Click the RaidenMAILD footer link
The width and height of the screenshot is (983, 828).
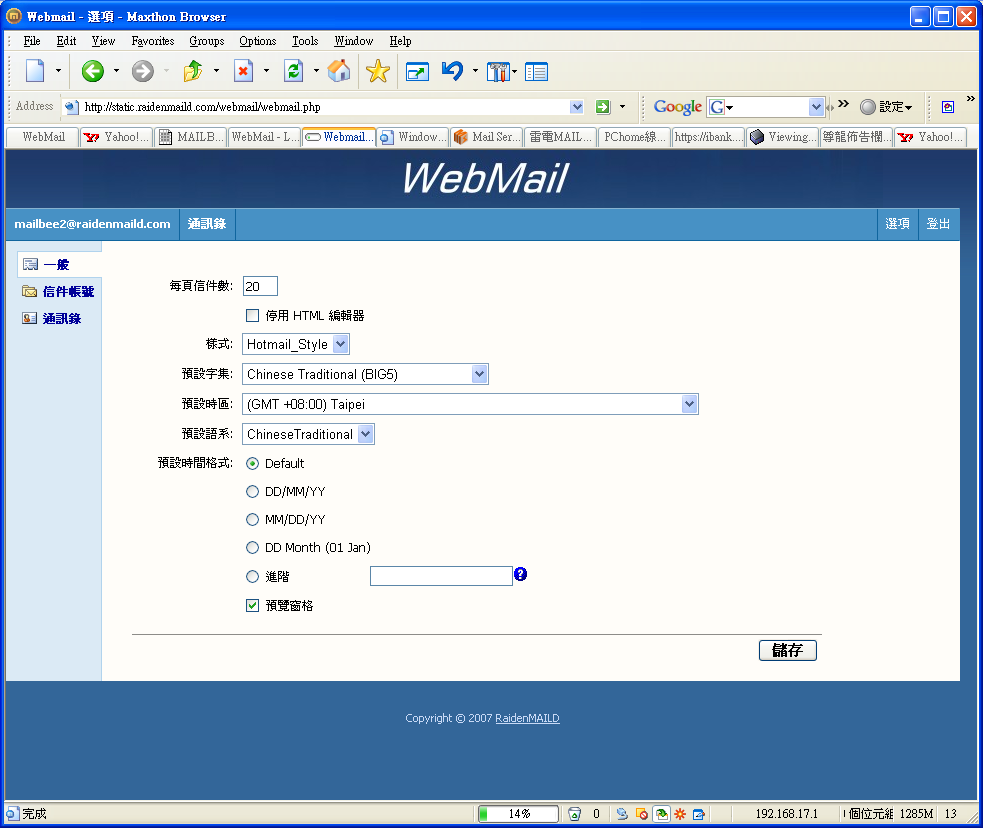[527, 718]
